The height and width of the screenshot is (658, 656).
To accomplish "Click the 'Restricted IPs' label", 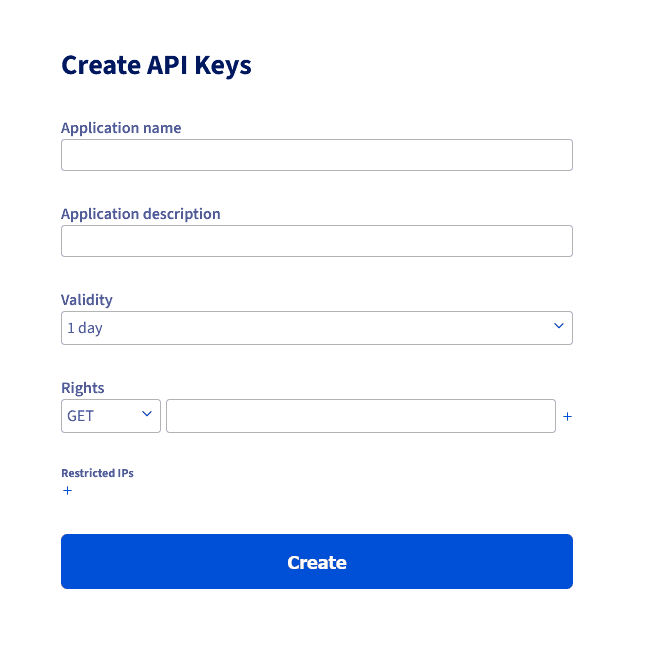I will pos(97,473).
